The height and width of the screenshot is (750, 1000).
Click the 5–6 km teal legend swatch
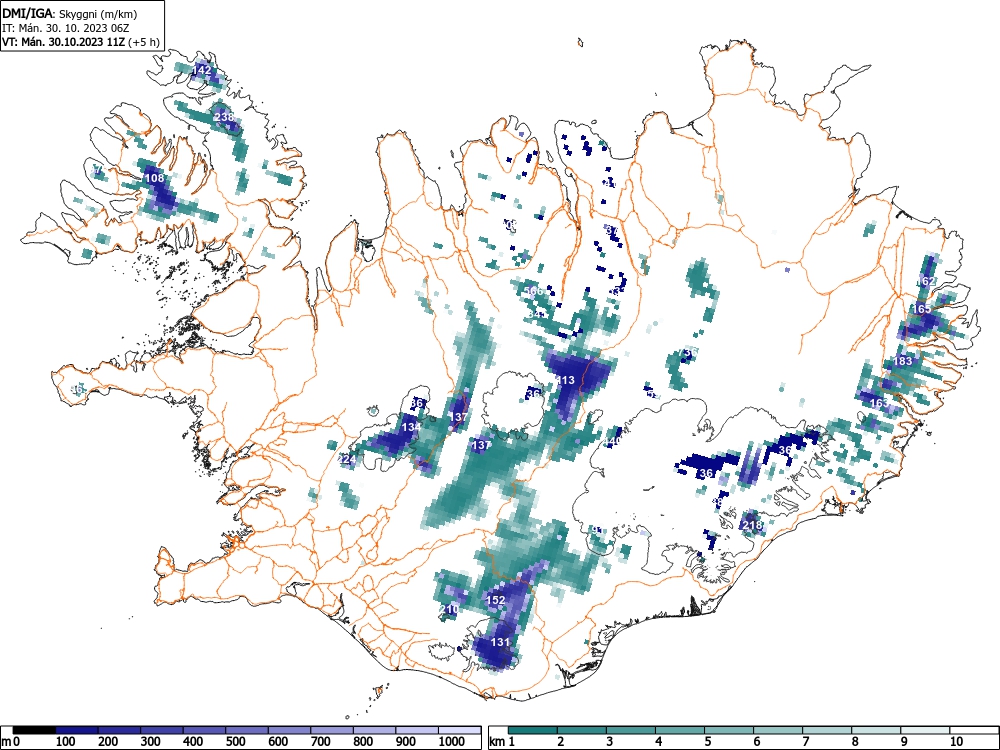(x=729, y=730)
